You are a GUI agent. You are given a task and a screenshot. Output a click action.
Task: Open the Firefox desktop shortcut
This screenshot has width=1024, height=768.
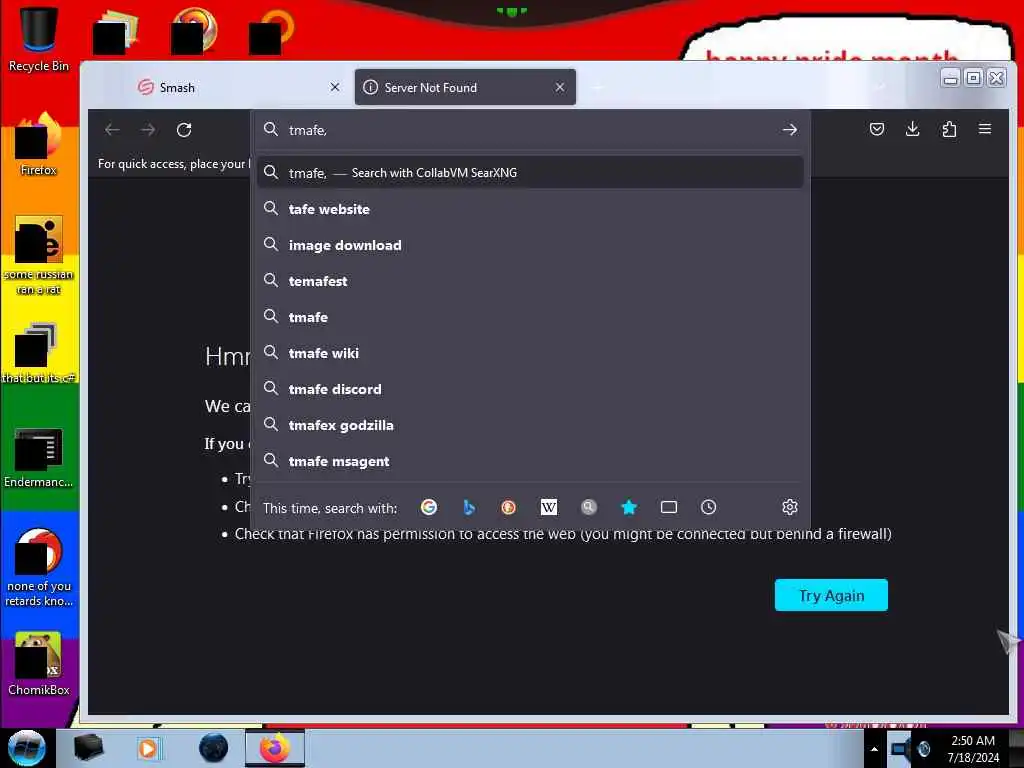tap(39, 145)
